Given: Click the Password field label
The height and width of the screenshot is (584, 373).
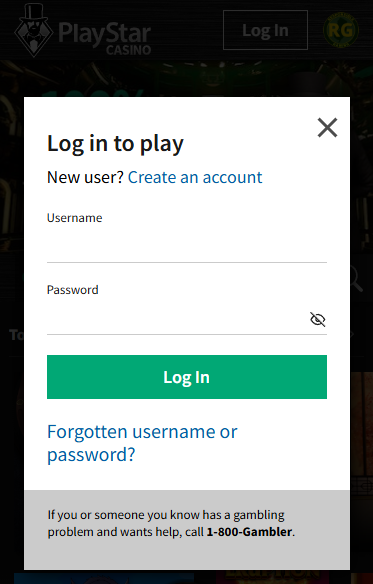Looking at the screenshot, I should click(73, 290).
